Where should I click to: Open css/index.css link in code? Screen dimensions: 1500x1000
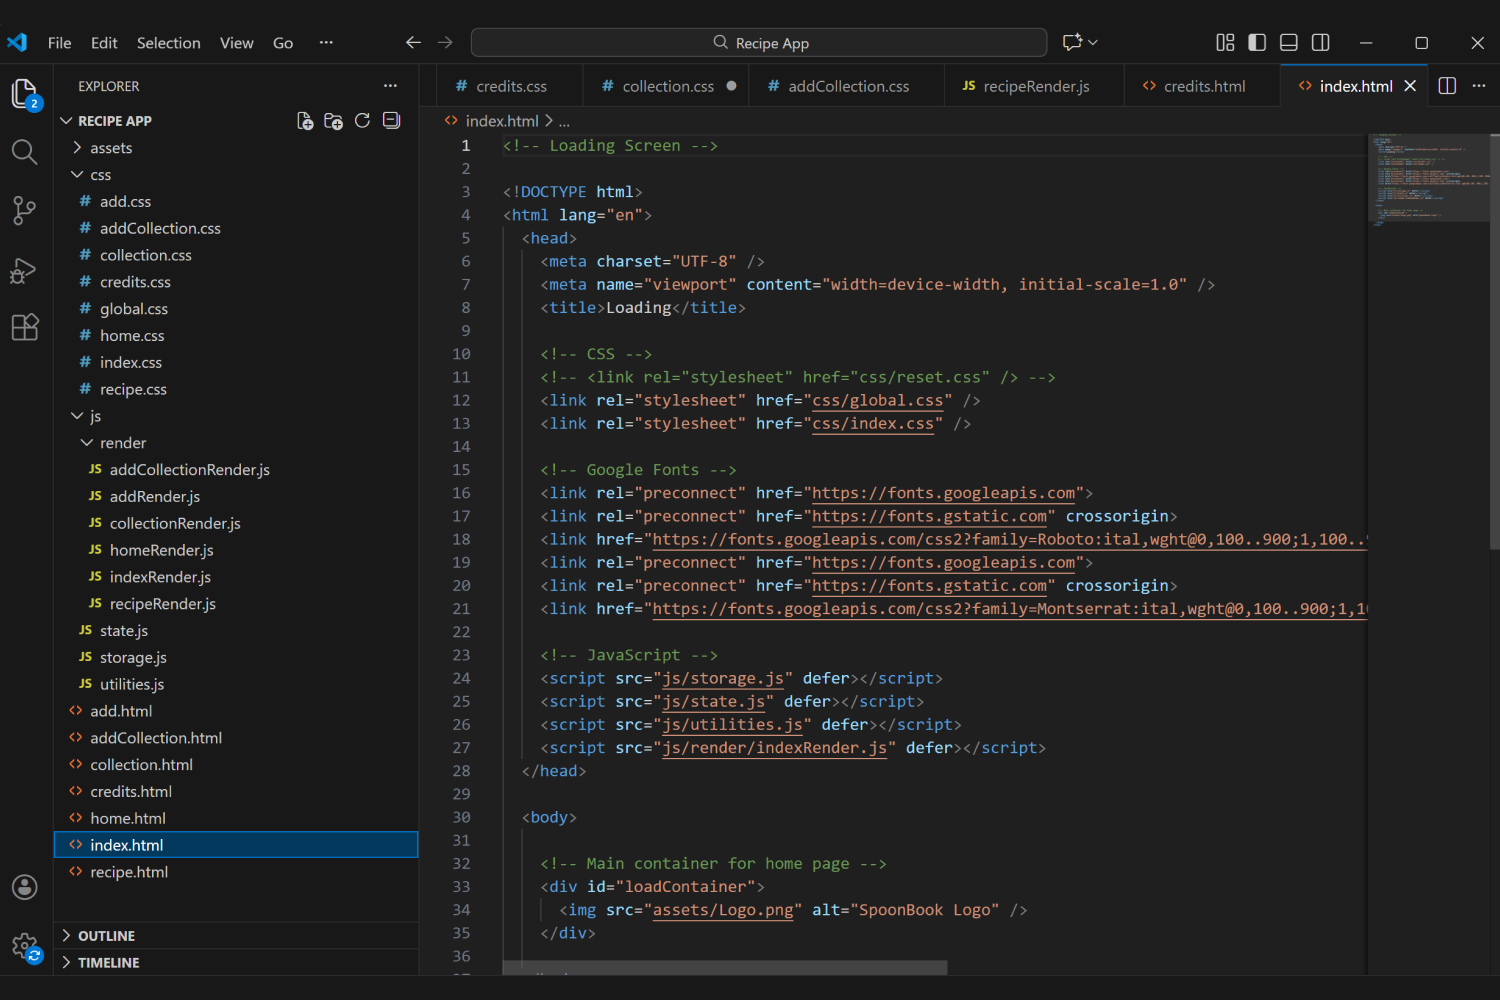873,423
